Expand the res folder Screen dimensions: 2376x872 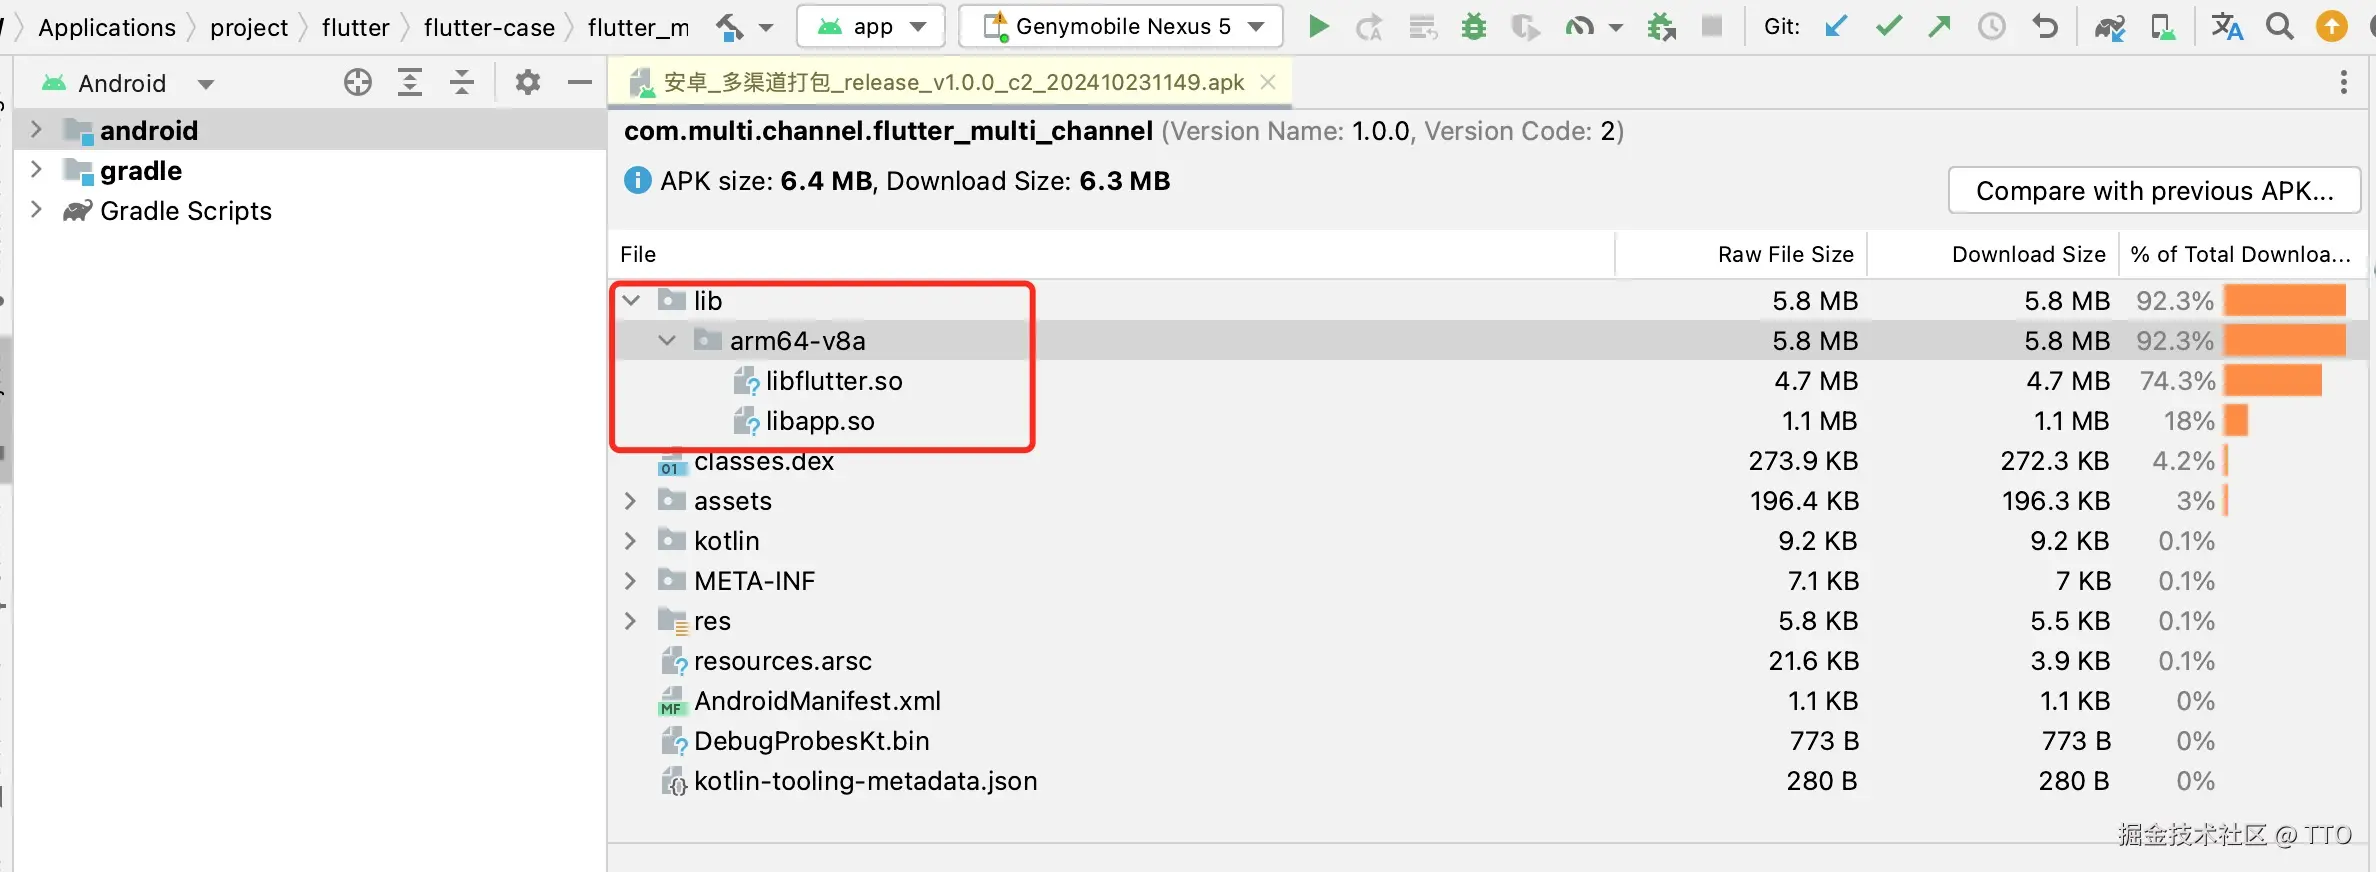point(631,620)
